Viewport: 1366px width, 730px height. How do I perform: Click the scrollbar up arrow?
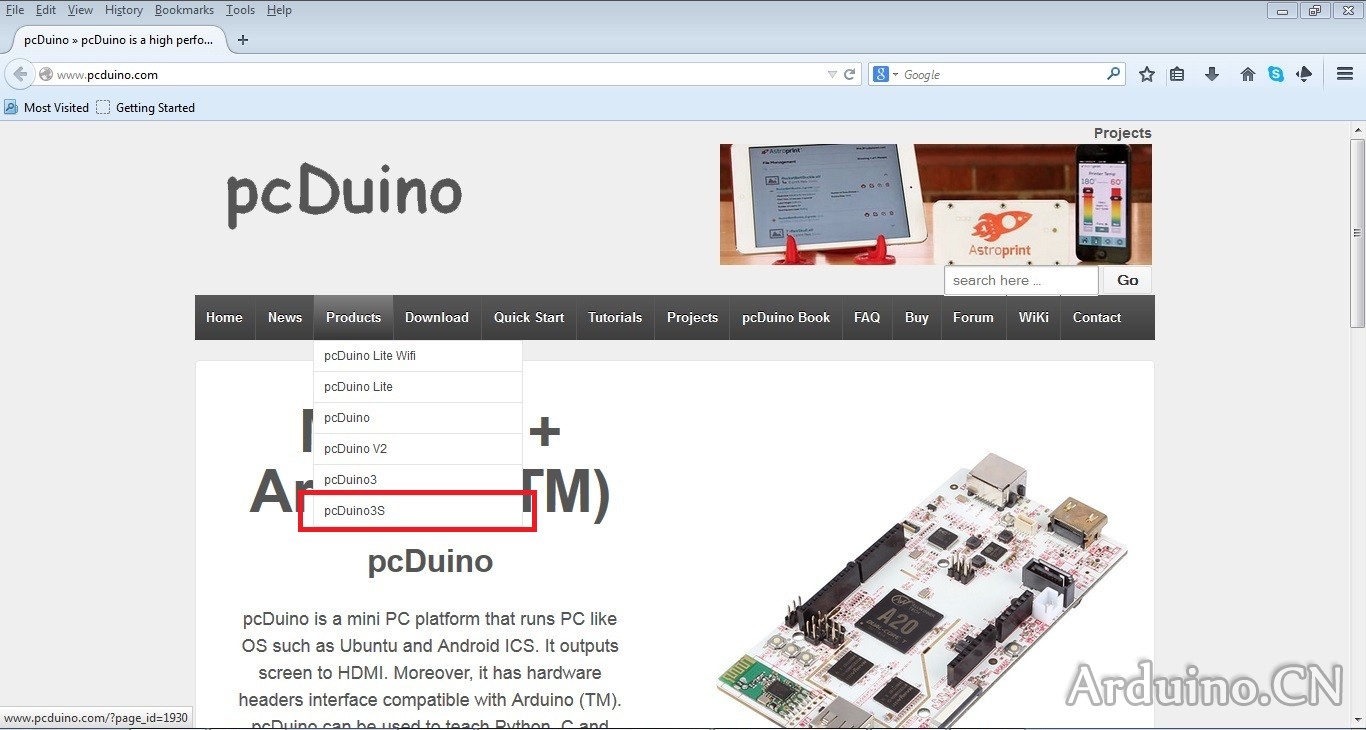click(x=1358, y=130)
